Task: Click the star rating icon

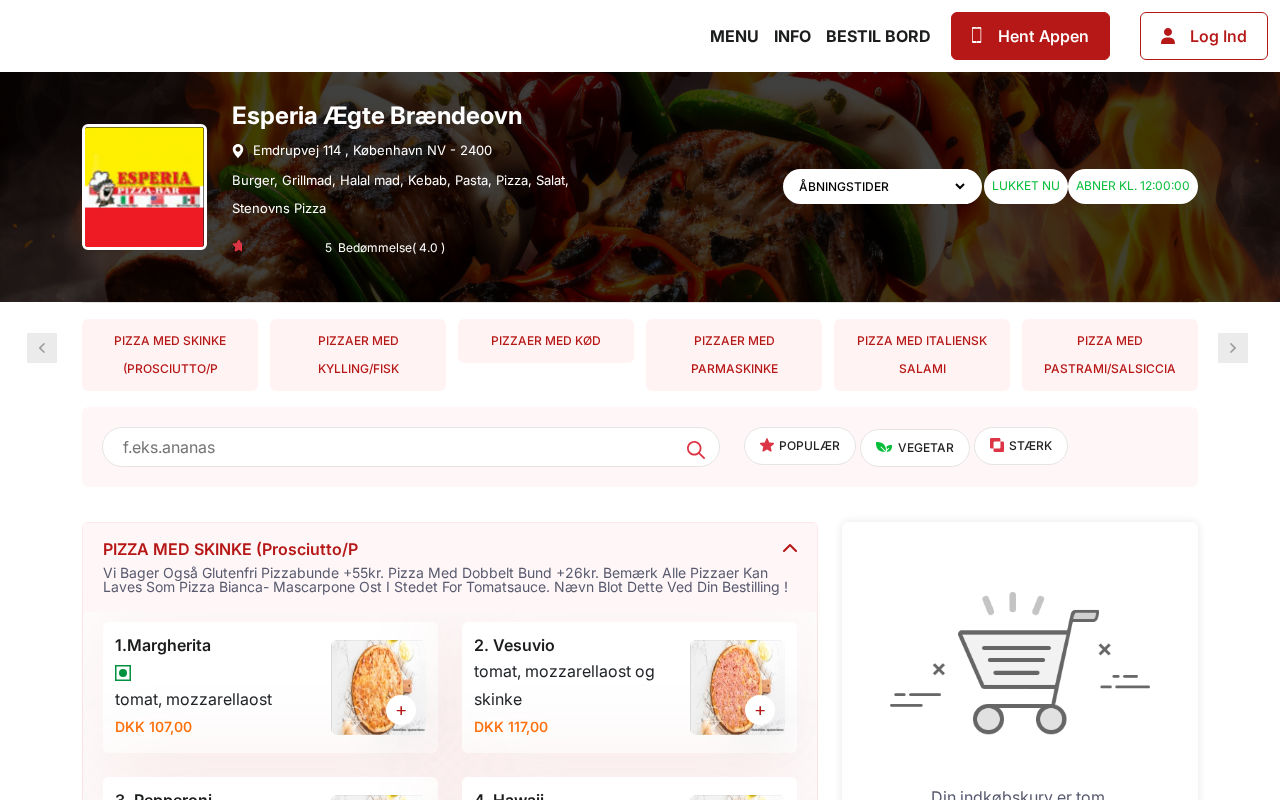Action: coord(238,246)
